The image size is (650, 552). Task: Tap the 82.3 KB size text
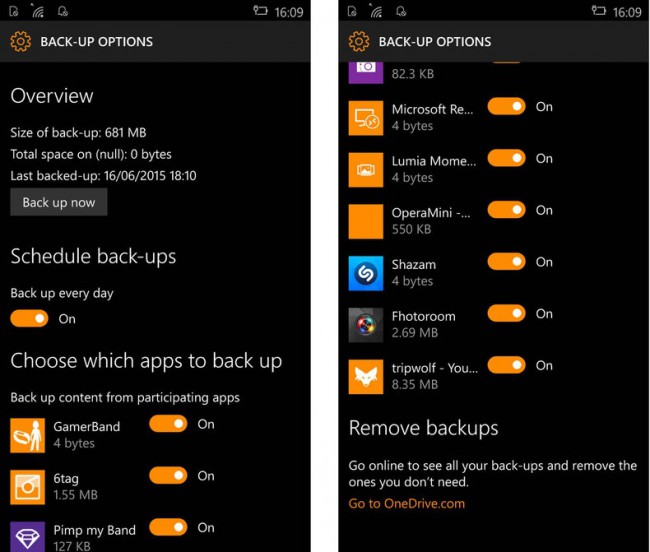pos(413,74)
